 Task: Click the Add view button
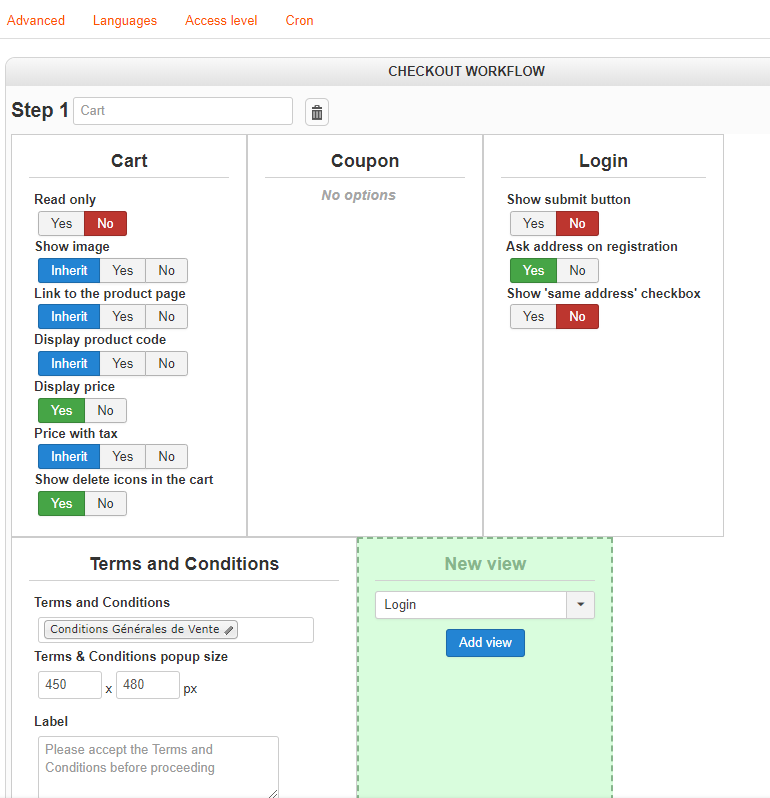[x=485, y=643]
